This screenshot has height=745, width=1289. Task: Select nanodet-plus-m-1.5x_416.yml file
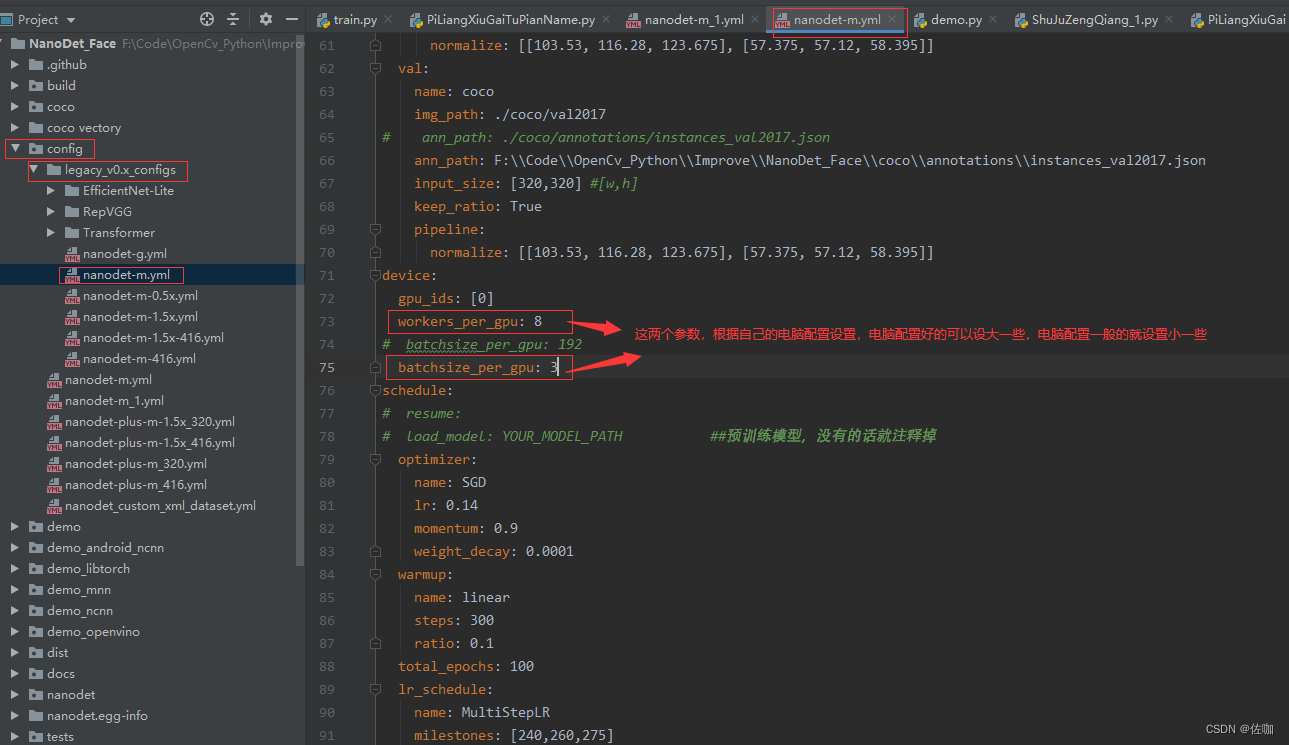pyautogui.click(x=150, y=443)
